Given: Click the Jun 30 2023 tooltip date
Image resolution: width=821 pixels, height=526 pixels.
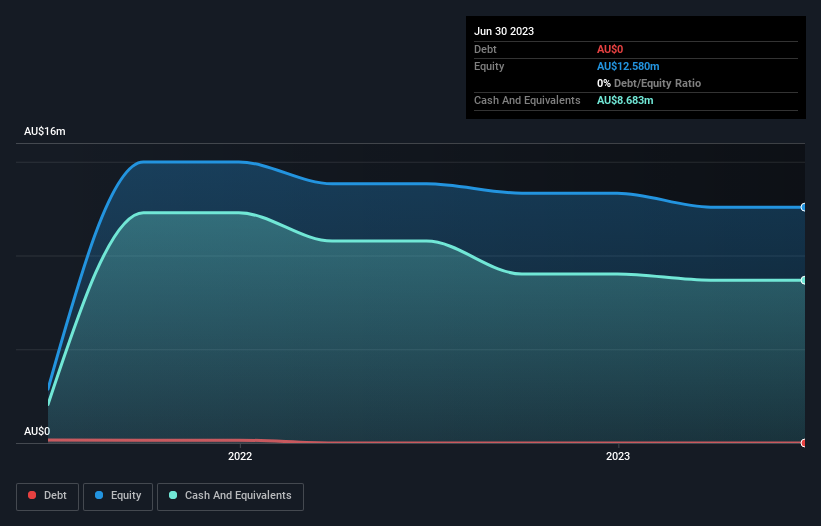Looking at the screenshot, I should coord(504,31).
